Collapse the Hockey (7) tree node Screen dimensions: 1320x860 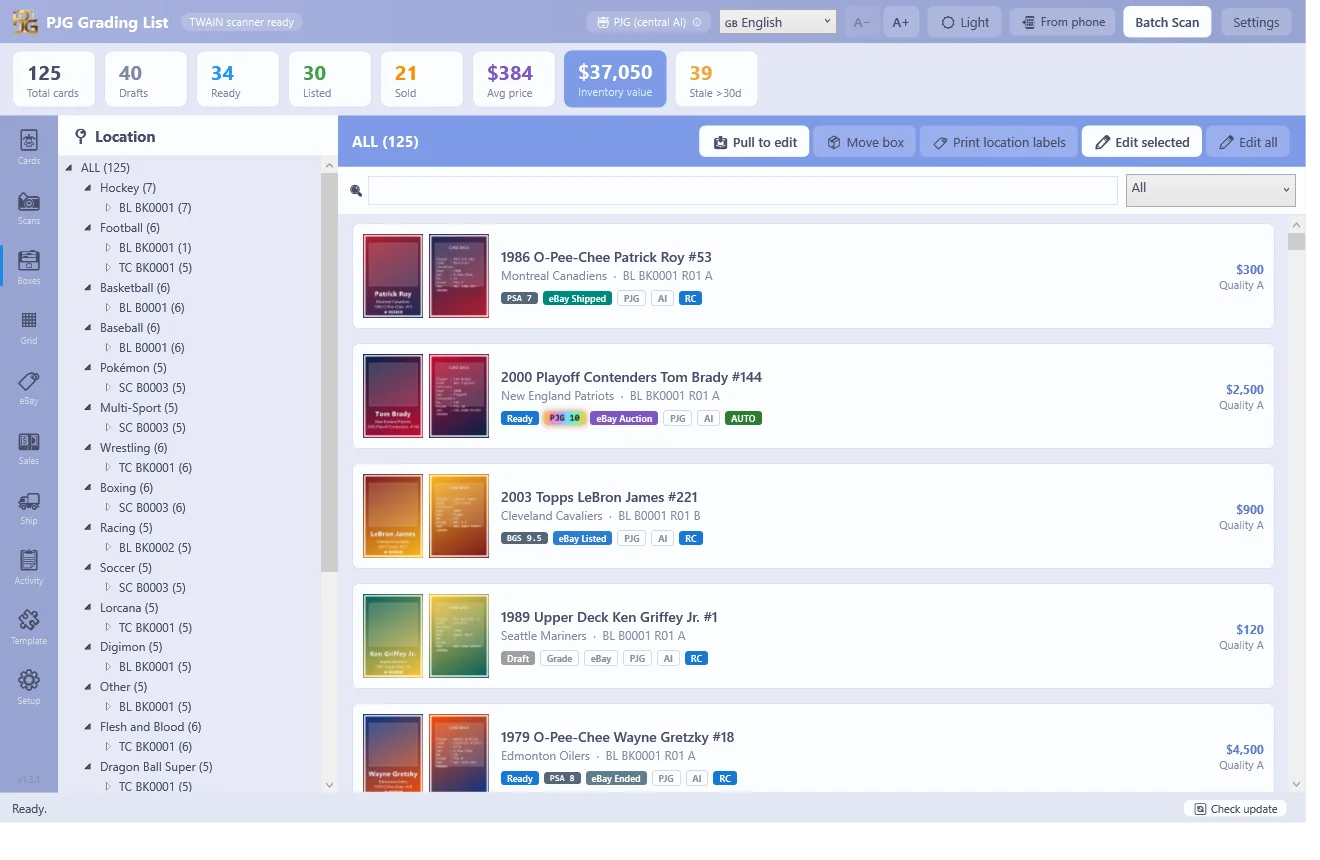[88, 188]
